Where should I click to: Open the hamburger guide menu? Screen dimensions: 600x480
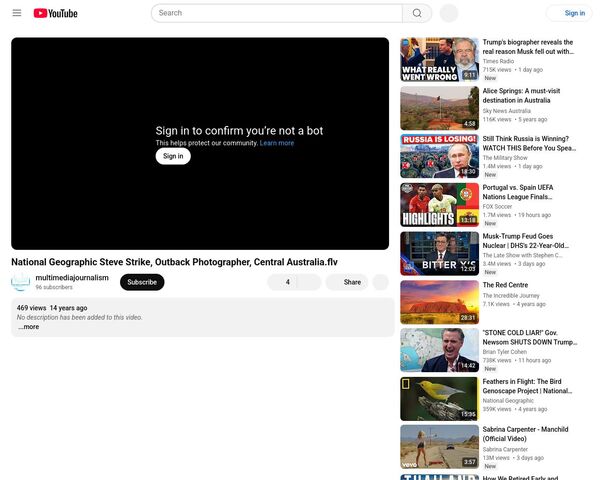[17, 13]
